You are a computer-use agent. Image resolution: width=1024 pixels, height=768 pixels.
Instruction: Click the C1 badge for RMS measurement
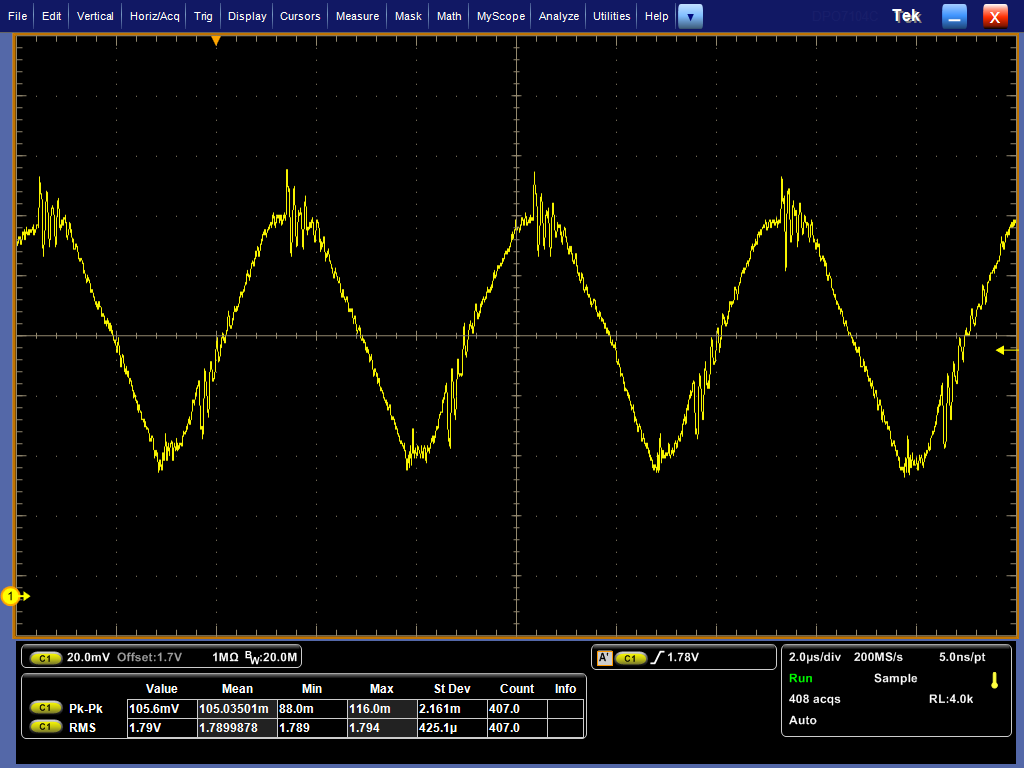(45, 727)
